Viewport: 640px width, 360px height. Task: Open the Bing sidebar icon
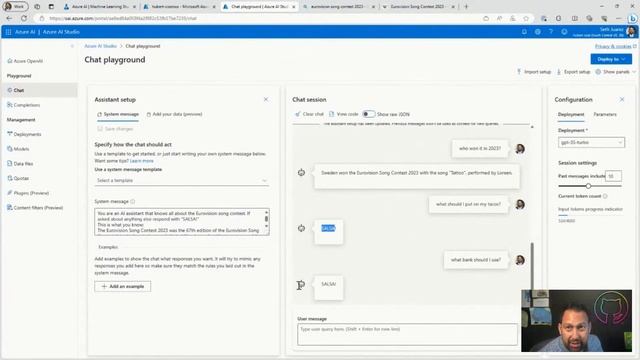632,18
